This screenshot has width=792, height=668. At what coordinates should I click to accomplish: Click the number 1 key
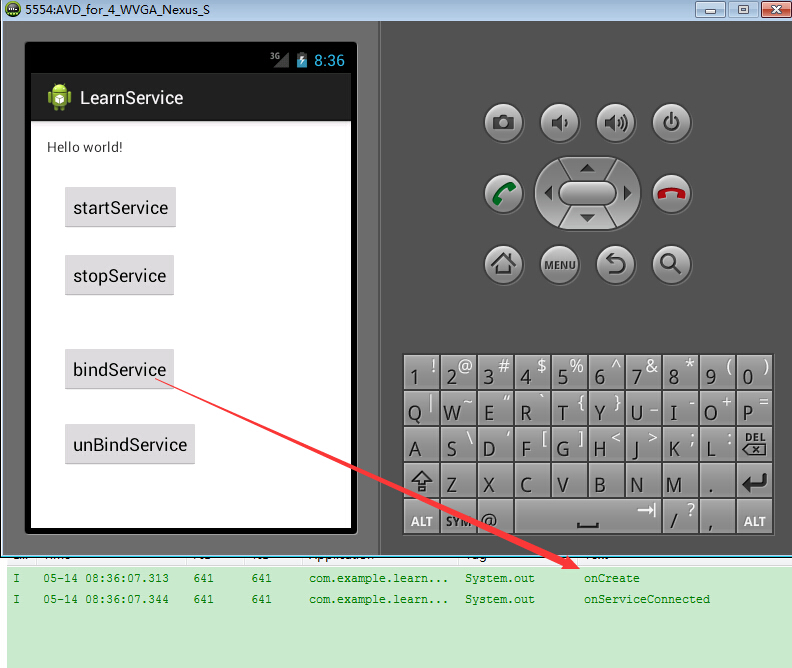[422, 372]
